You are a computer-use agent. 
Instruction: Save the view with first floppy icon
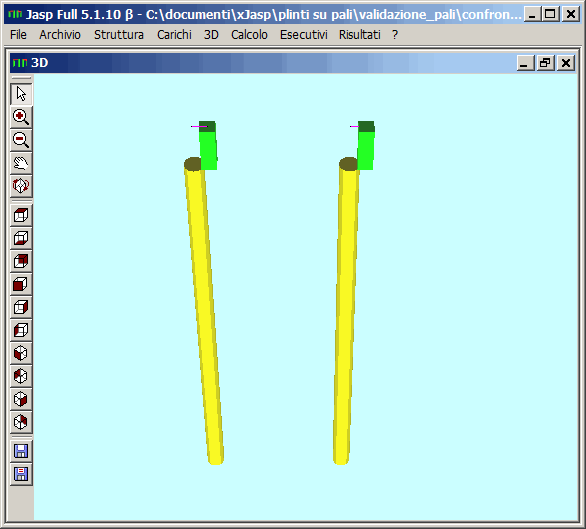point(21,451)
